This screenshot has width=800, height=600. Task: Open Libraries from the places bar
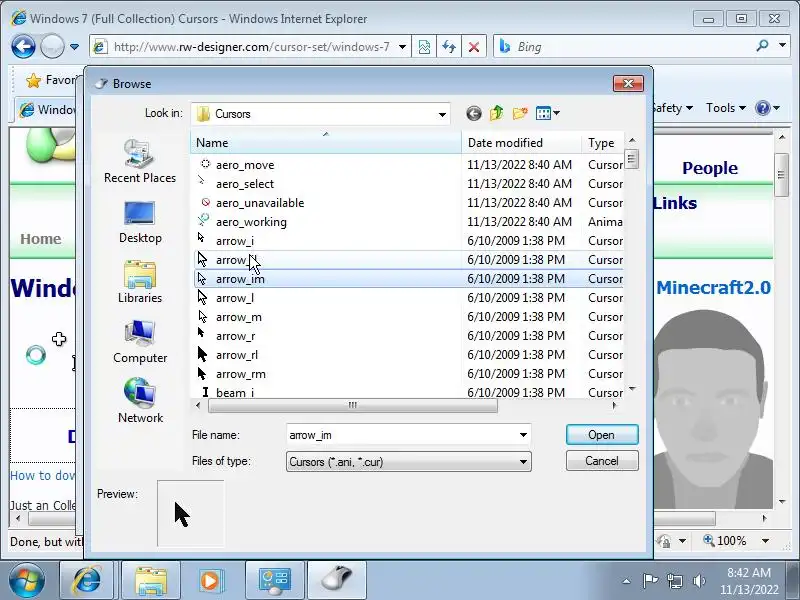click(x=140, y=282)
